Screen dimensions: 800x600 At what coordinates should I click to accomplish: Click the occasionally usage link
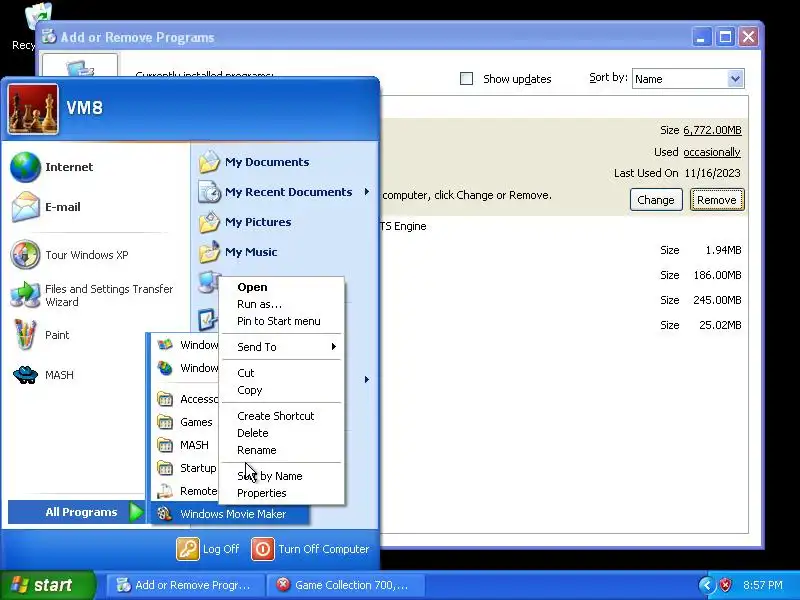coord(712,152)
